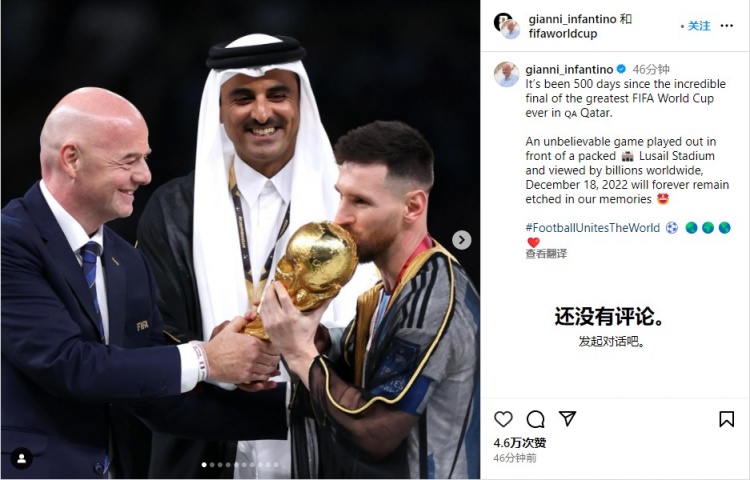Image resolution: width=750 pixels, height=480 pixels.
Task: Click the caption username gianni_infantino
Action: 569,70
